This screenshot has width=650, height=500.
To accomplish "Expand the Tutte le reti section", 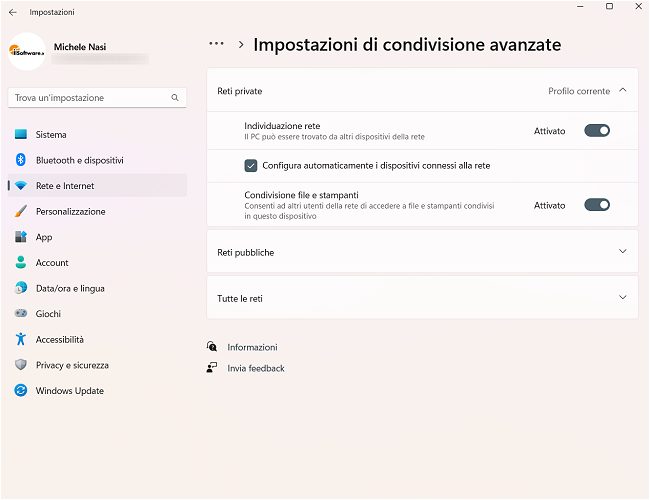I will click(622, 298).
